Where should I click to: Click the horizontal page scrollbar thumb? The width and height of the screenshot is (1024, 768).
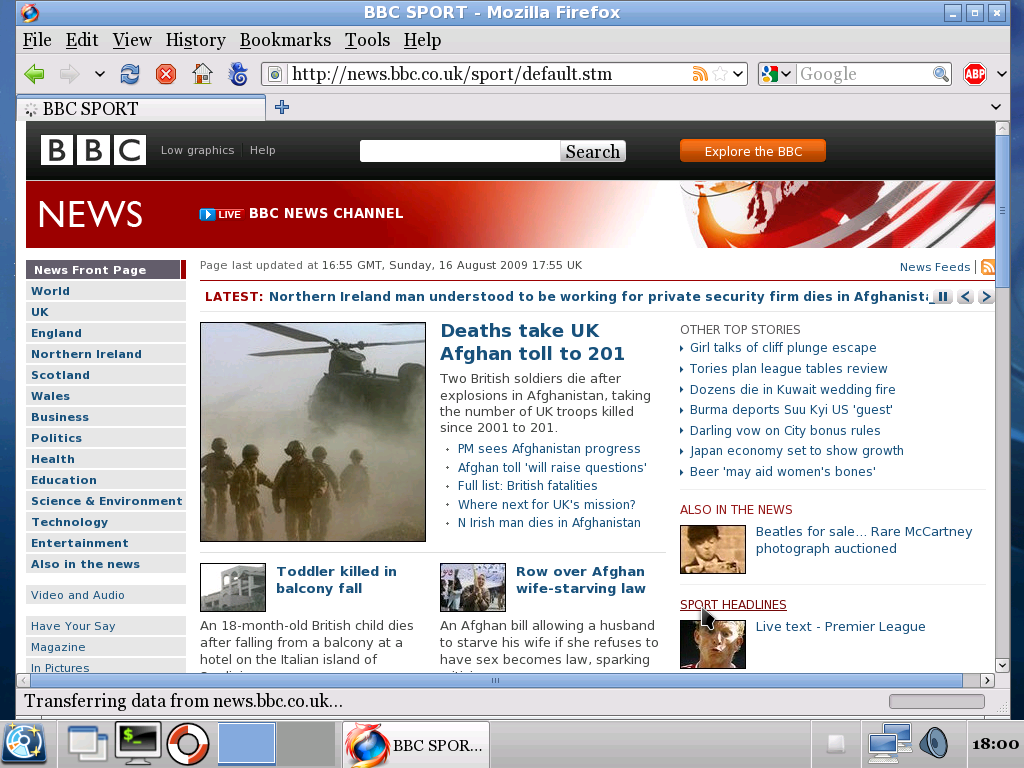point(496,680)
